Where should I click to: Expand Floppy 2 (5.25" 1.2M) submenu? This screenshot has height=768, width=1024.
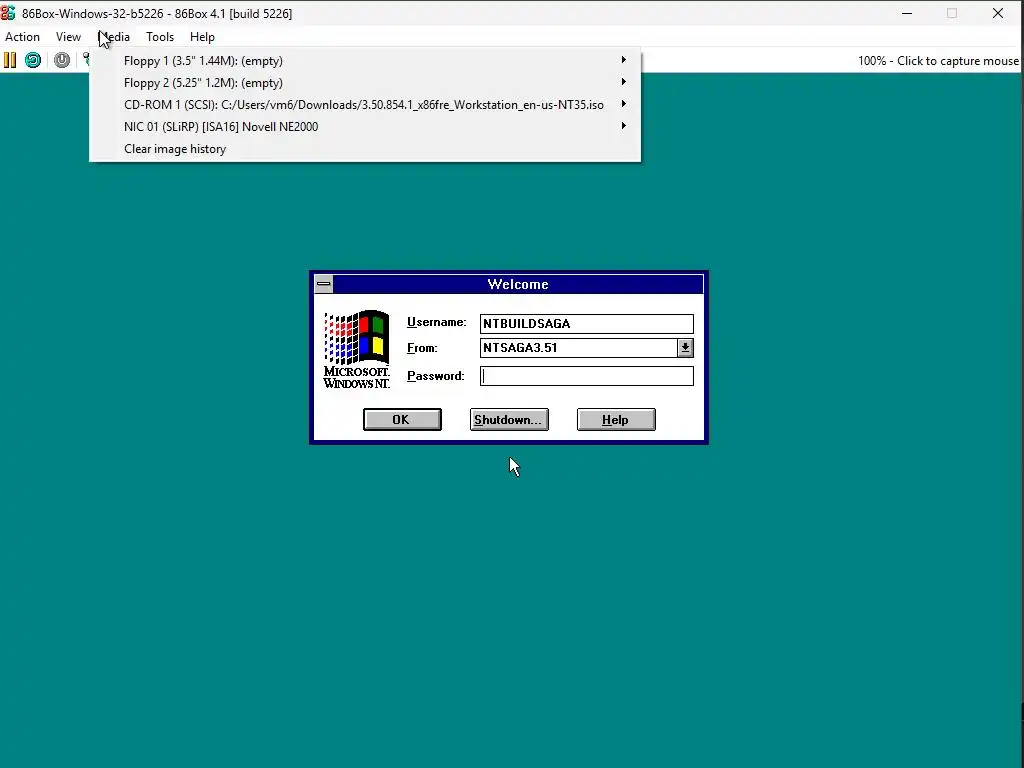coord(365,83)
